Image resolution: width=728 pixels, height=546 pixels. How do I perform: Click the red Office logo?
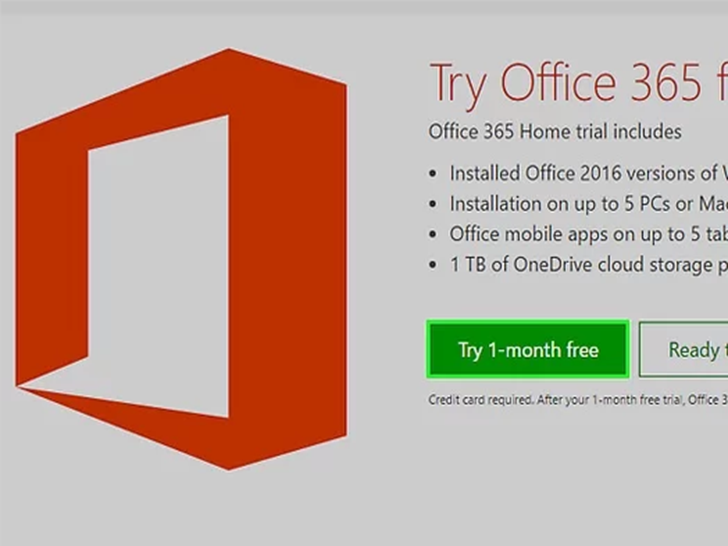181,259
